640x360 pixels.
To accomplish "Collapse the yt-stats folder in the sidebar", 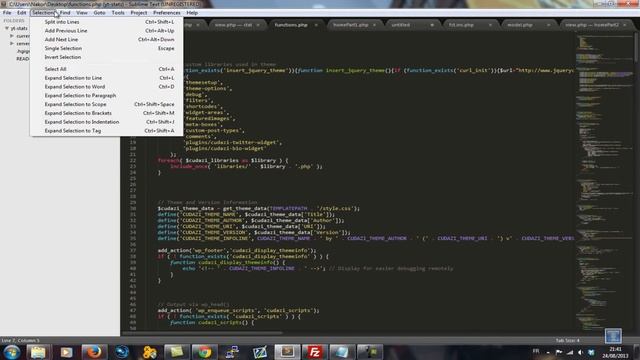I will pos(7,28).
